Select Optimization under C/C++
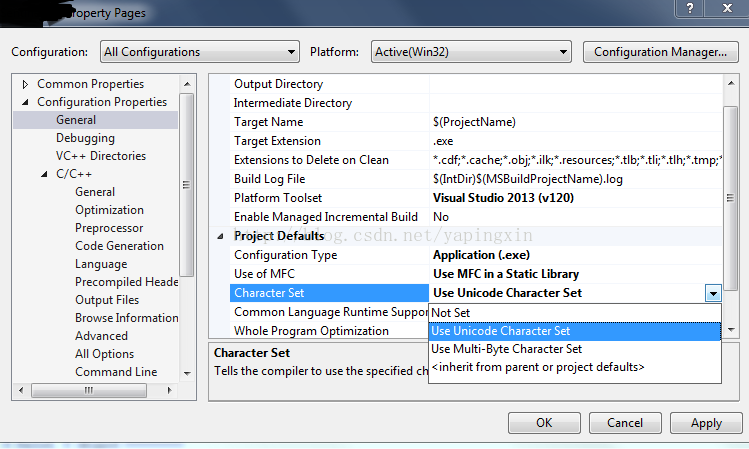The width and height of the screenshot is (749, 449). point(109,210)
